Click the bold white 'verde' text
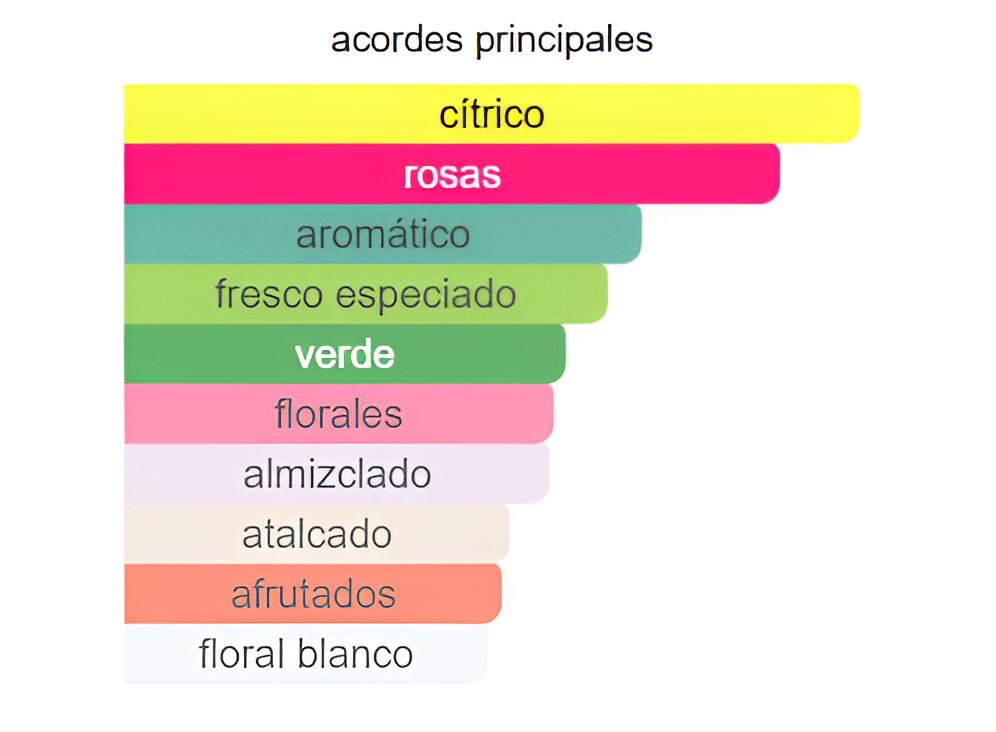This screenshot has width=996, height=732. pyautogui.click(x=345, y=354)
